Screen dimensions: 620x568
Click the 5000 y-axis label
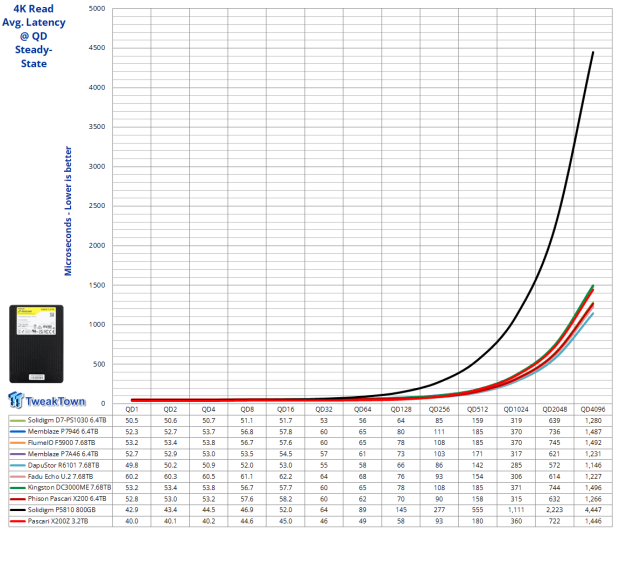pos(97,9)
